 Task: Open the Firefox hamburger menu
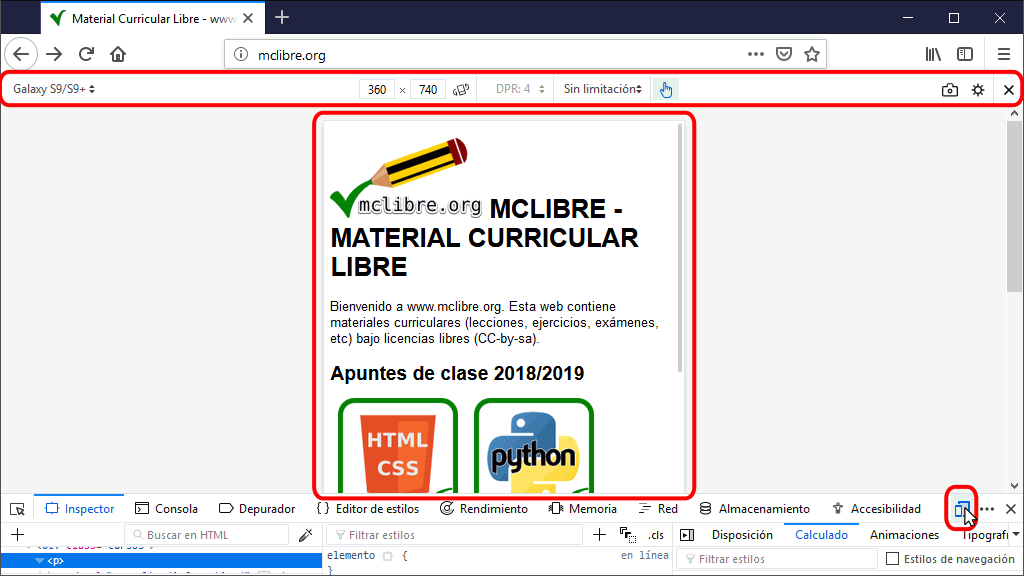[x=1004, y=54]
